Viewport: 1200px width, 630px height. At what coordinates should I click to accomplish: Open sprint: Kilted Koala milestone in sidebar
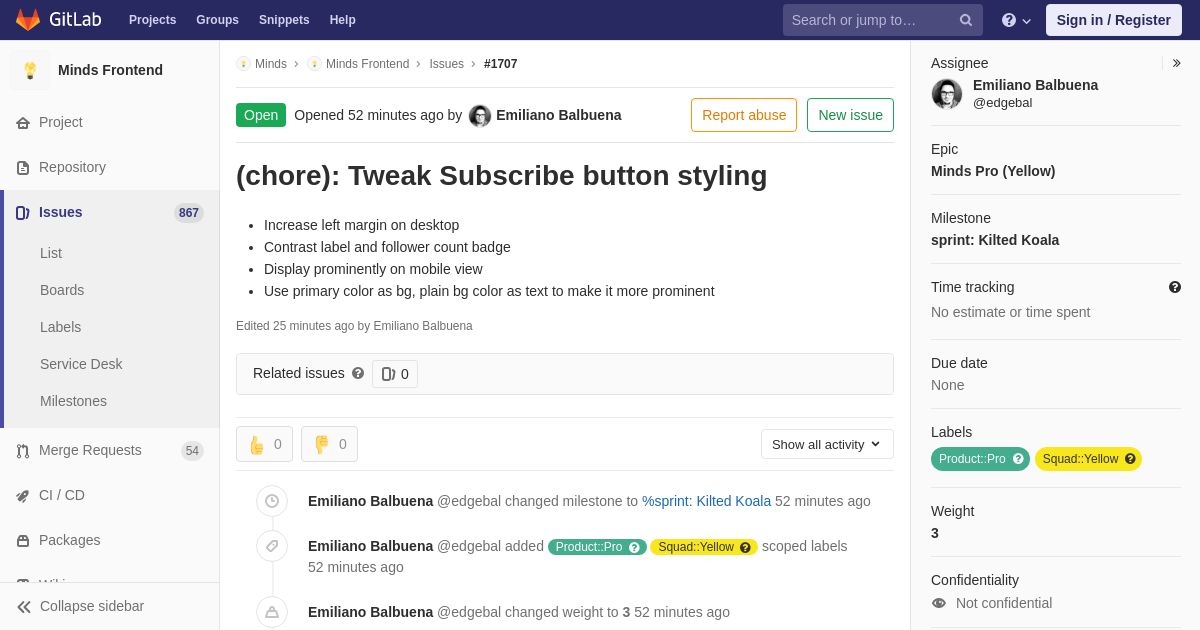click(995, 240)
